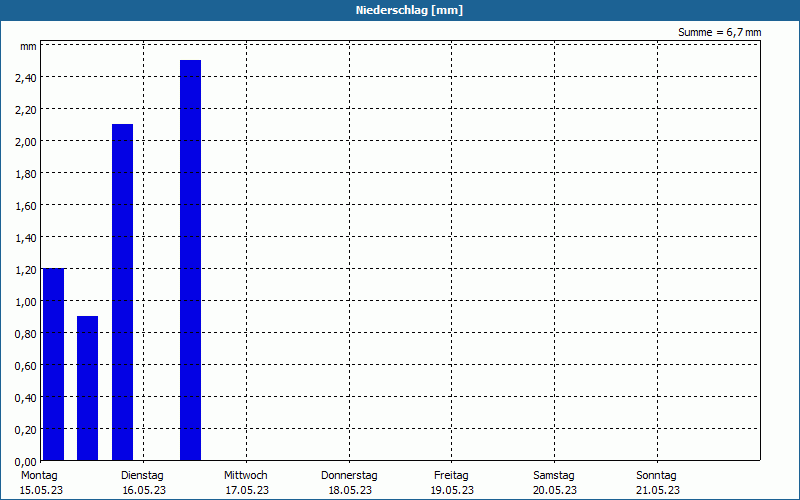Screen dimensions: 800x500
Task: Select the 2,10 mm blue bar
Action: (x=122, y=292)
